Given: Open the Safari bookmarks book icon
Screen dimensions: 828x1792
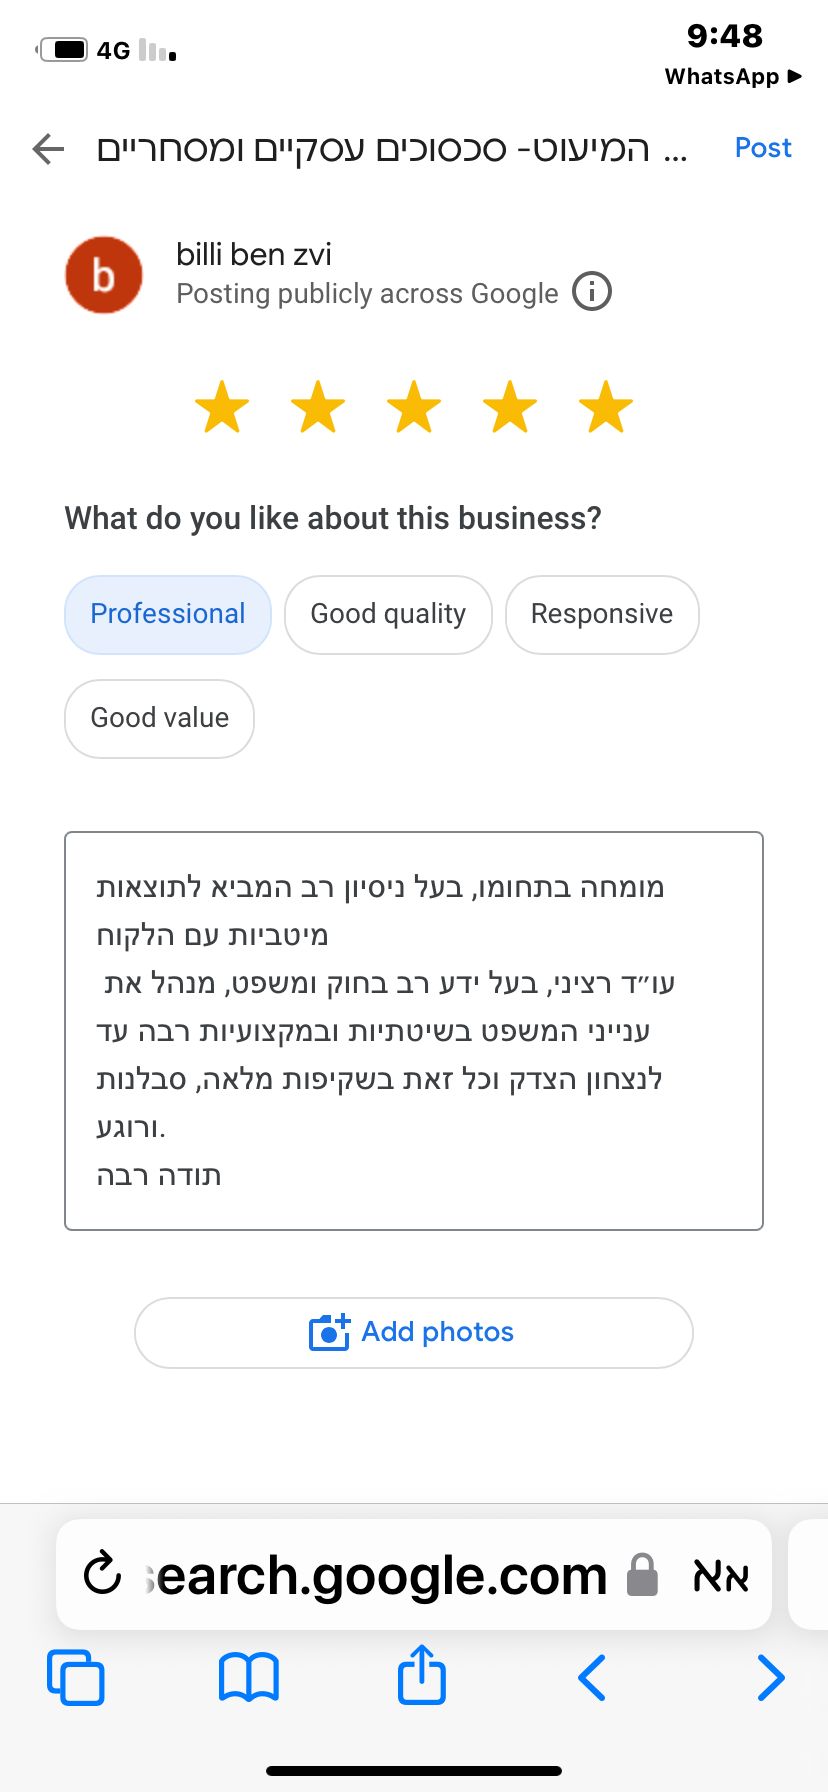Looking at the screenshot, I should pos(249,1678).
